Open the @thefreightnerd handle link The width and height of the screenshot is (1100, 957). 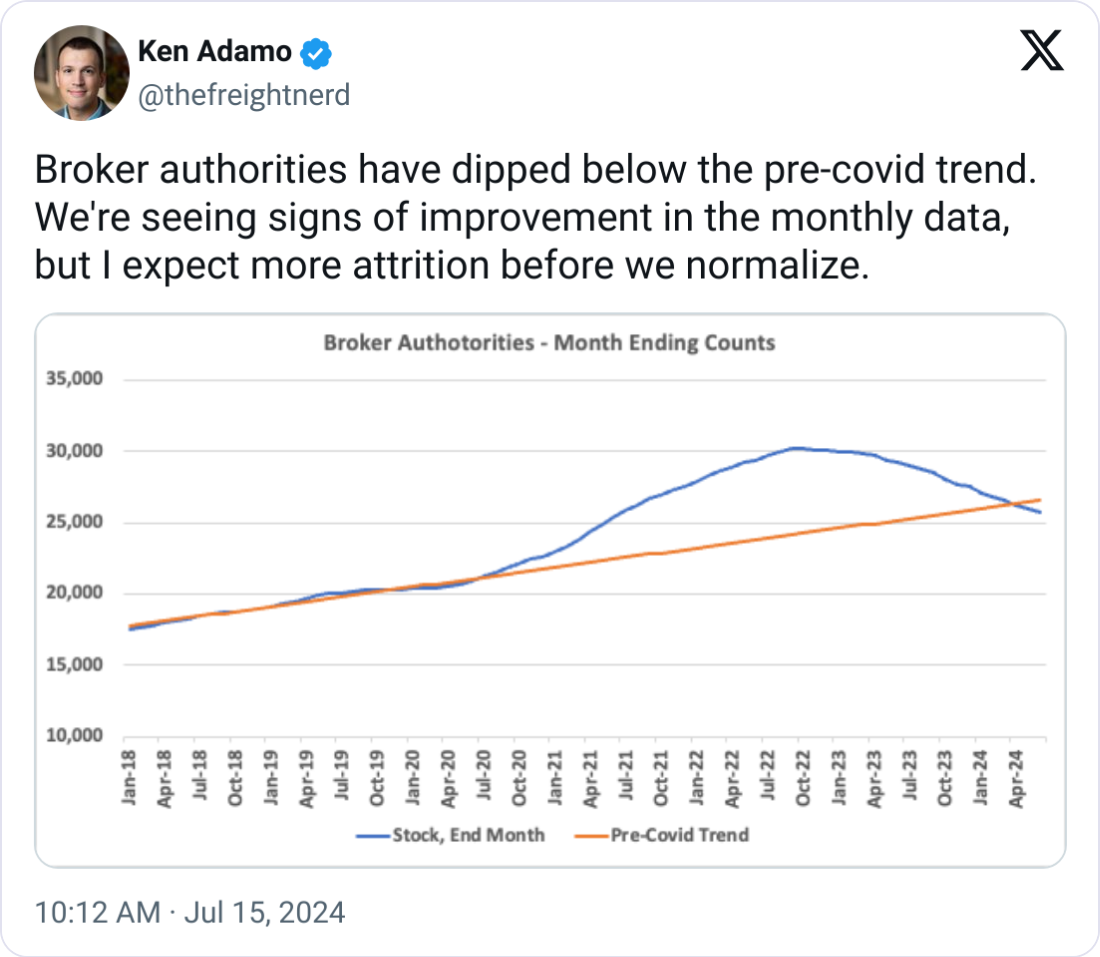[242, 95]
